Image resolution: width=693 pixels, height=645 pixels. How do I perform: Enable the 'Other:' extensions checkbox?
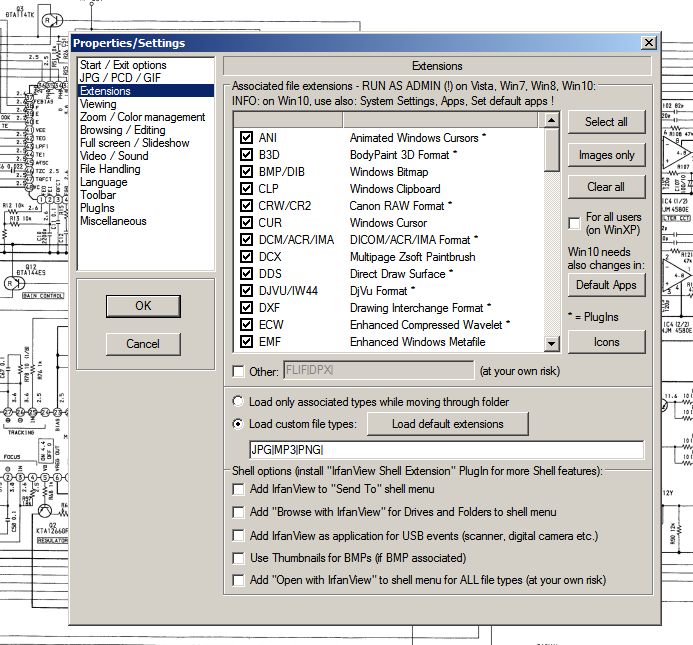point(238,371)
